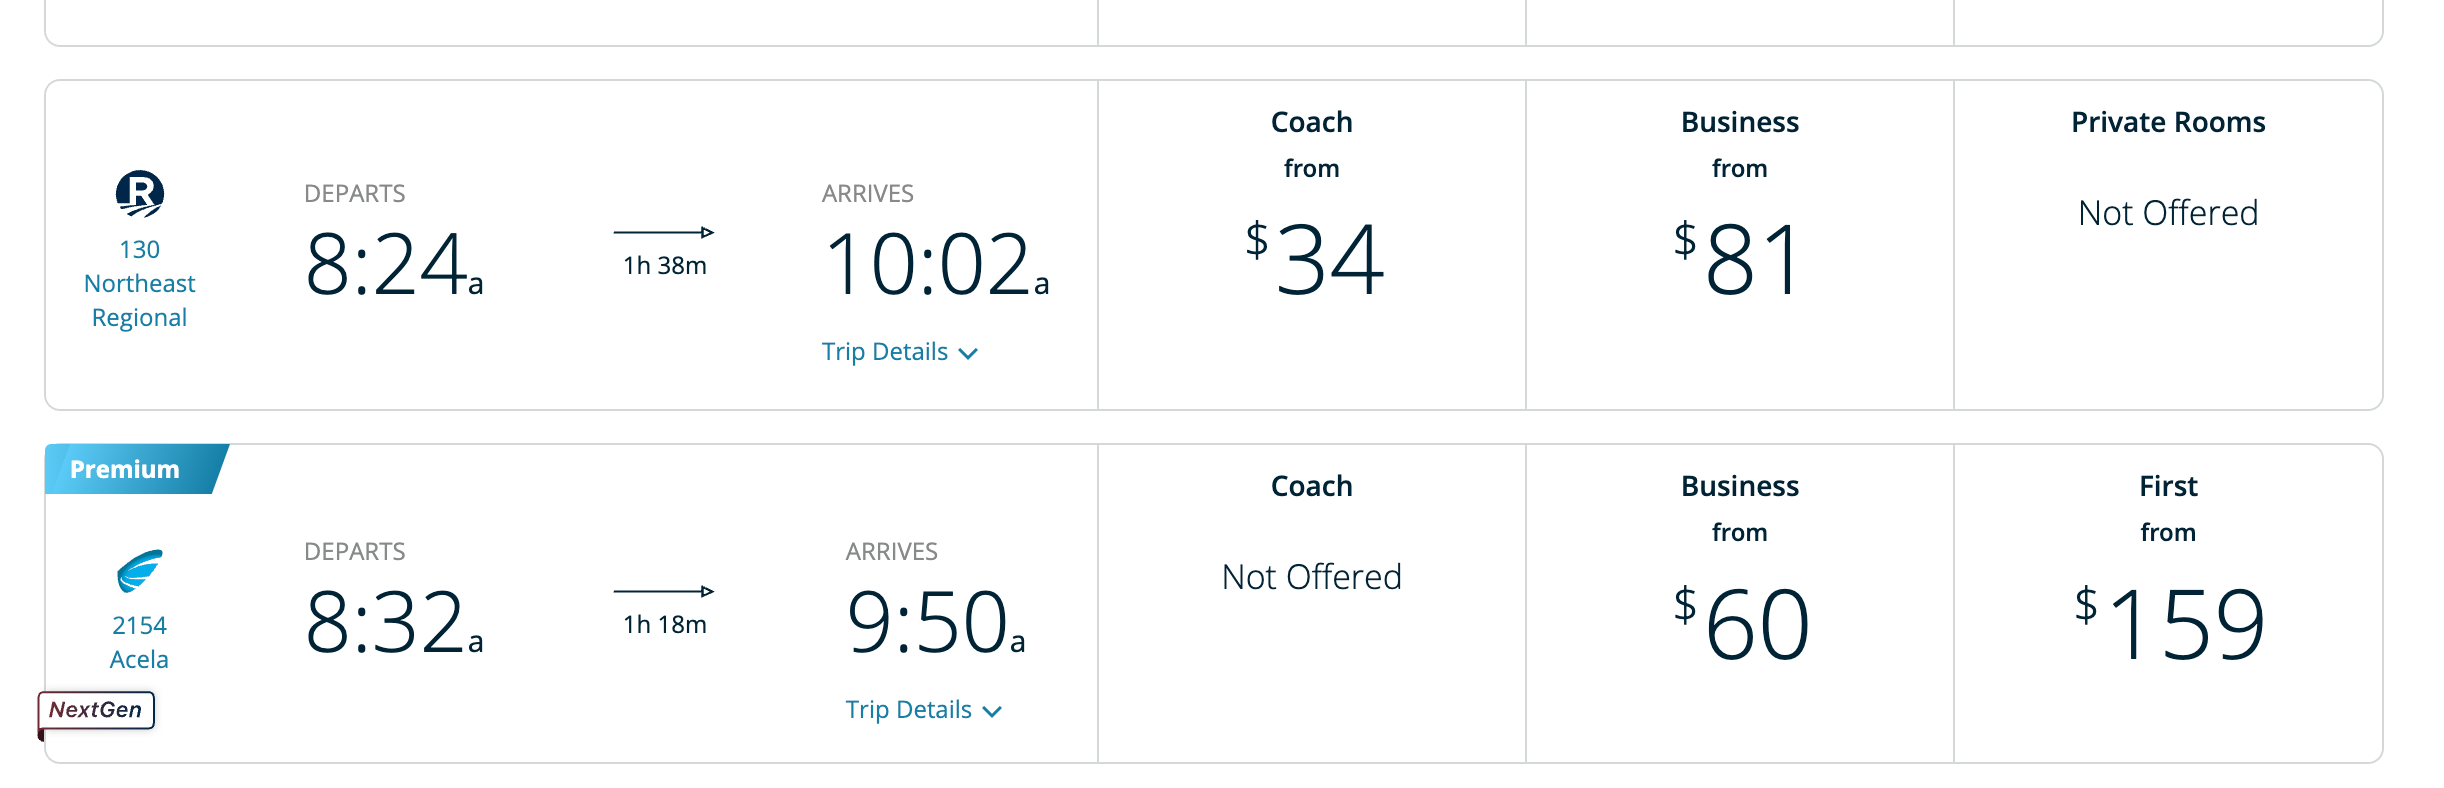Click the chevron next to upper Trip Details
2444x788 pixels.
click(968, 352)
